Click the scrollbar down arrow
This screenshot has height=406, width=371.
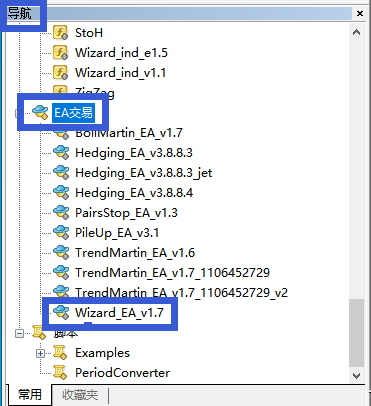click(356, 376)
